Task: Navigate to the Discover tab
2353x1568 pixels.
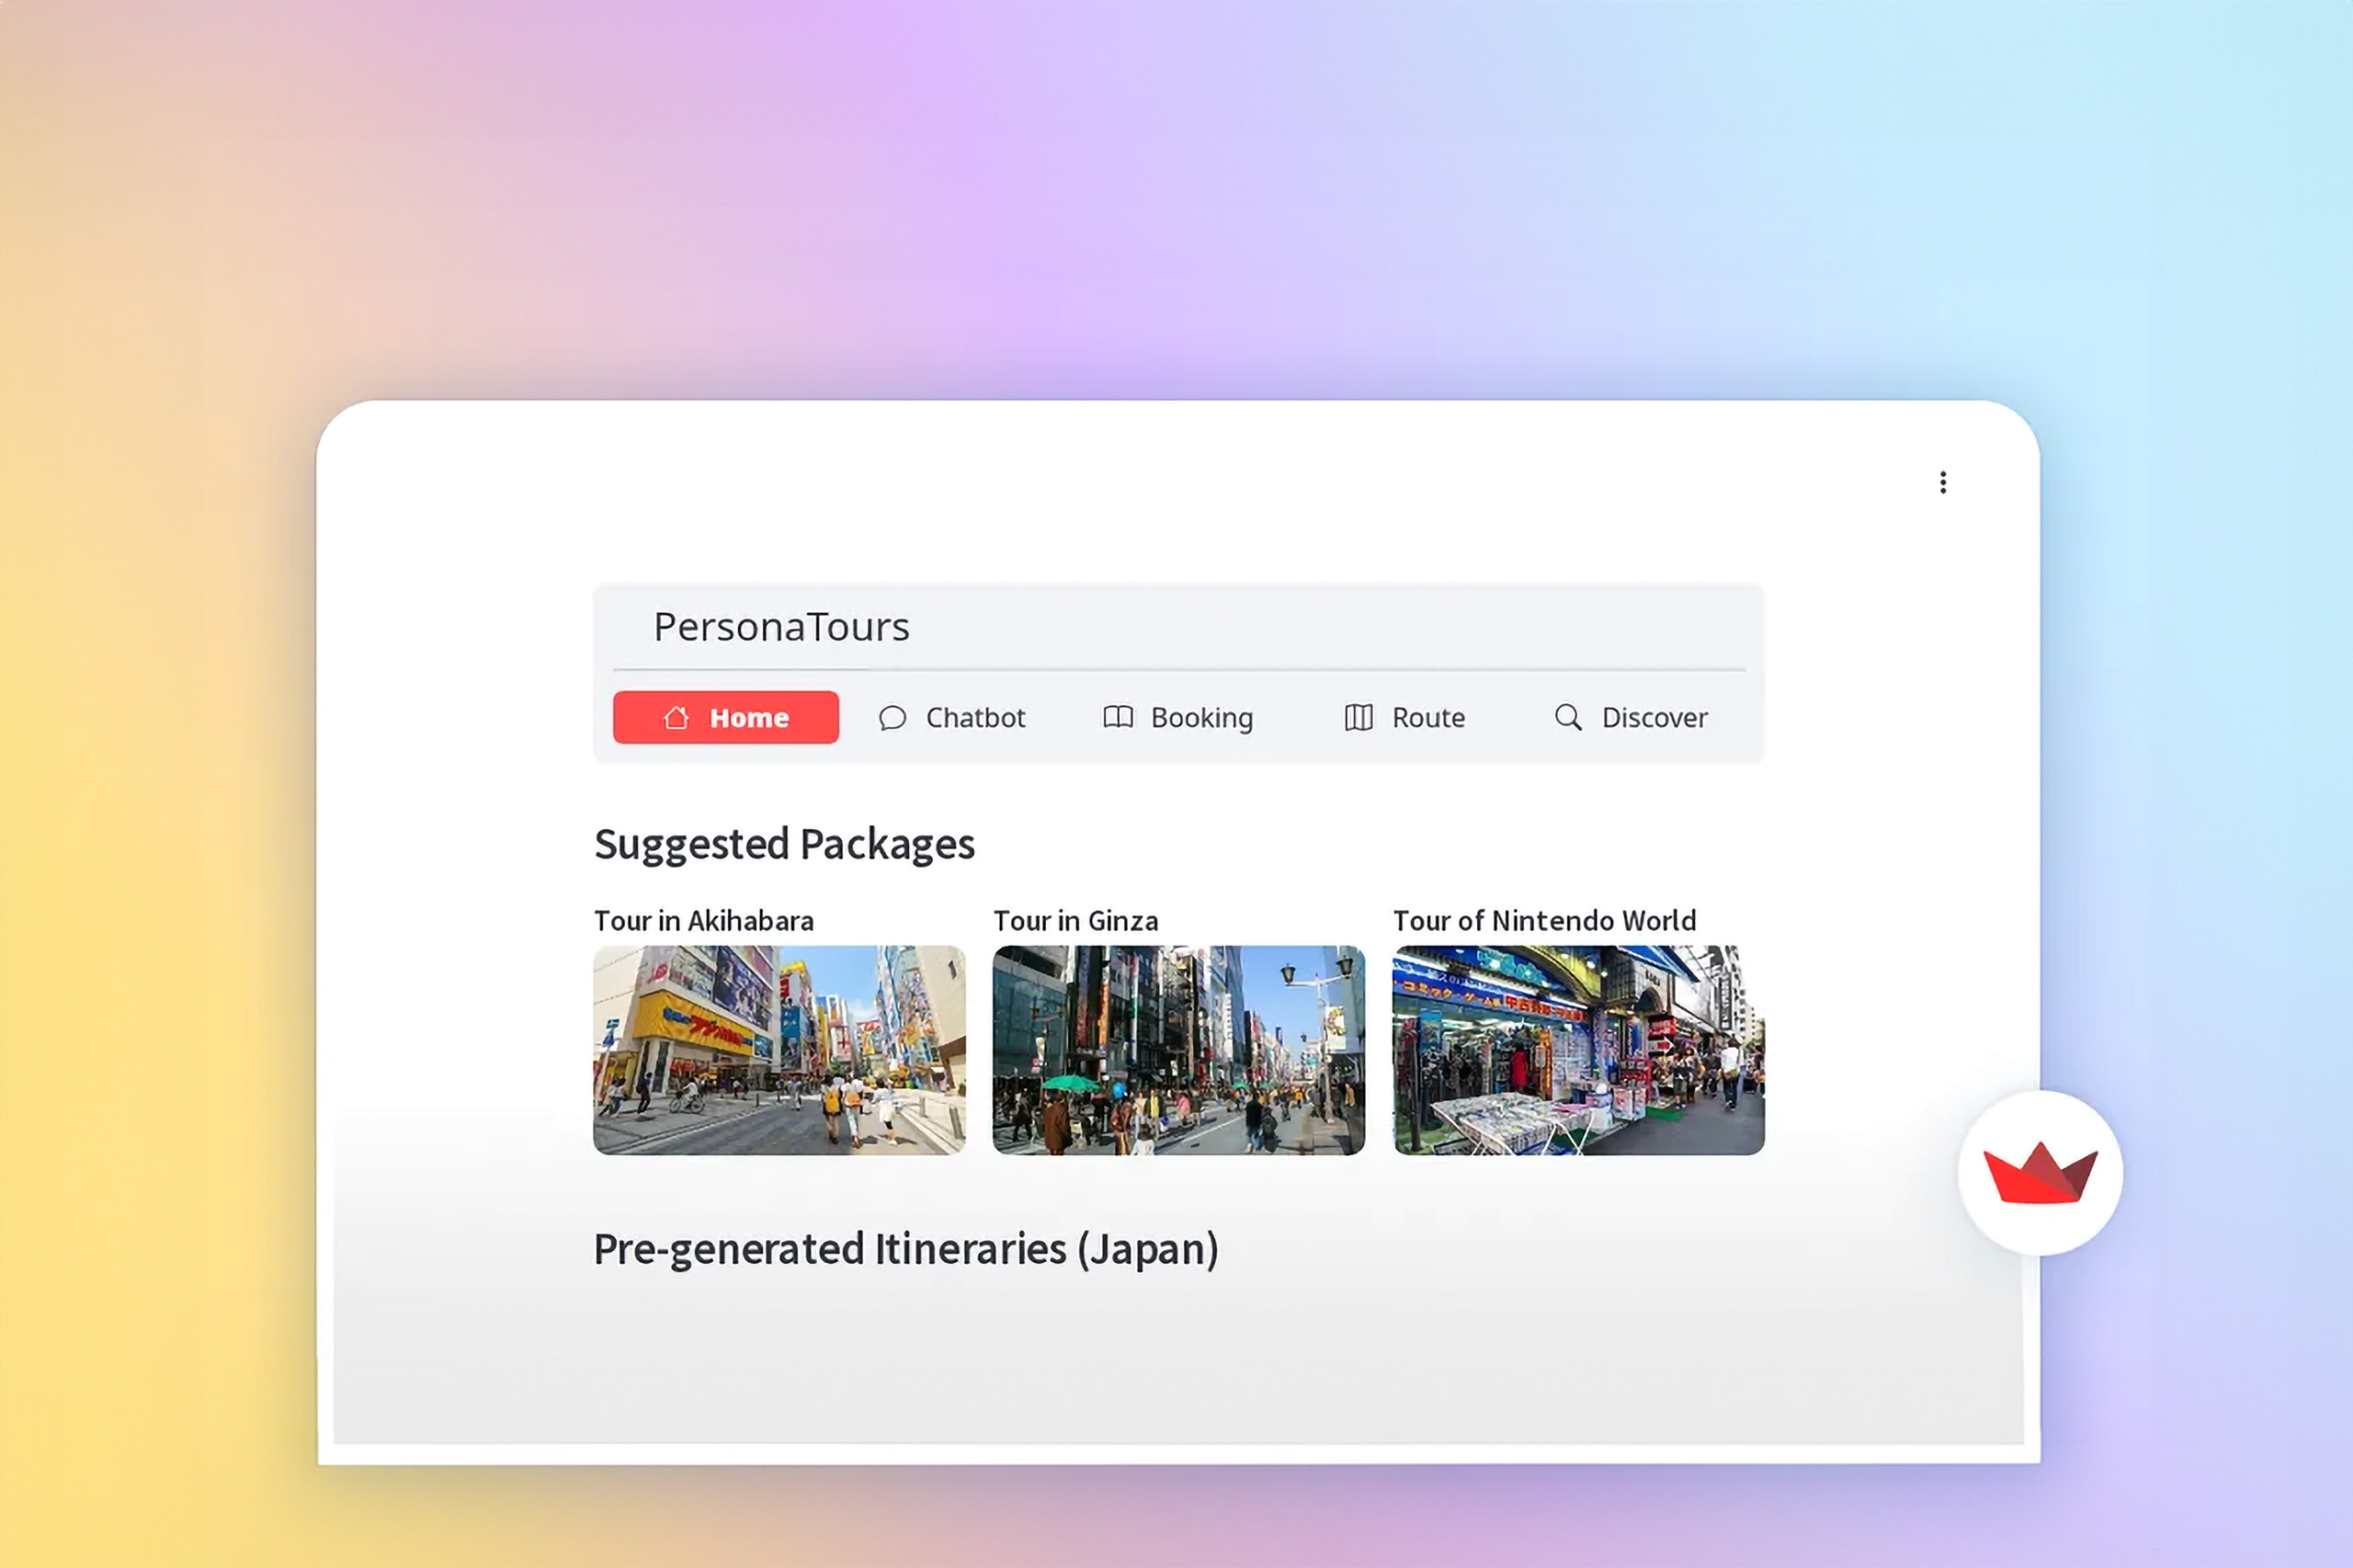Action: click(1654, 717)
